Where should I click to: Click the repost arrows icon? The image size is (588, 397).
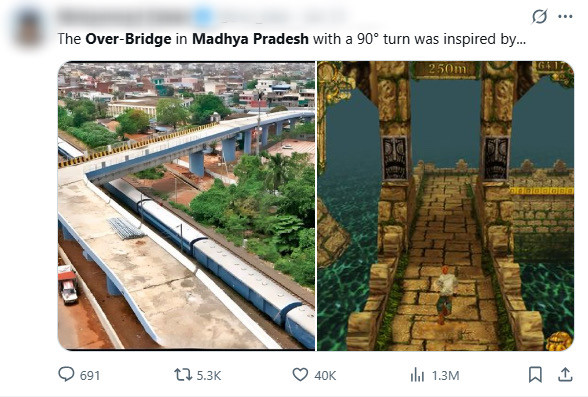coord(183,375)
